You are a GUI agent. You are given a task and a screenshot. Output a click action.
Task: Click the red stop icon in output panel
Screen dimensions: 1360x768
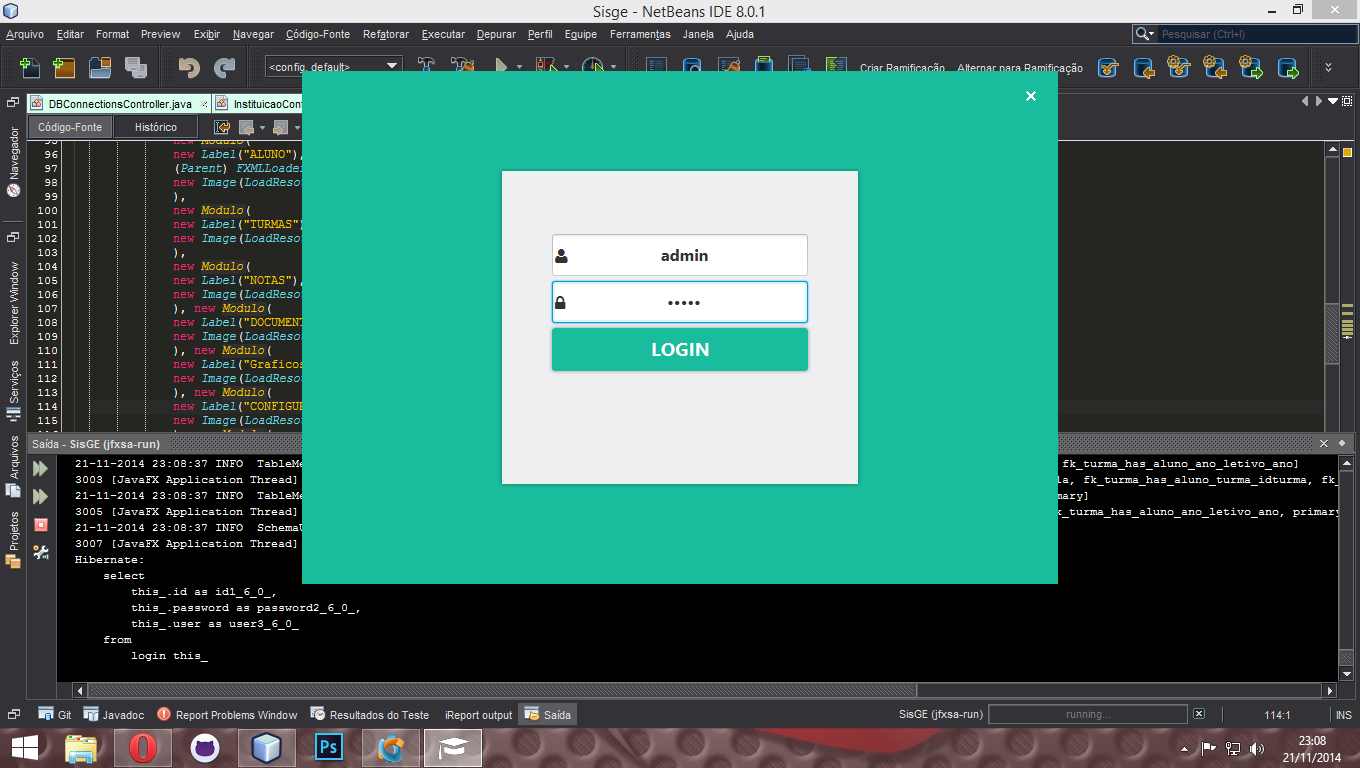coord(41,524)
